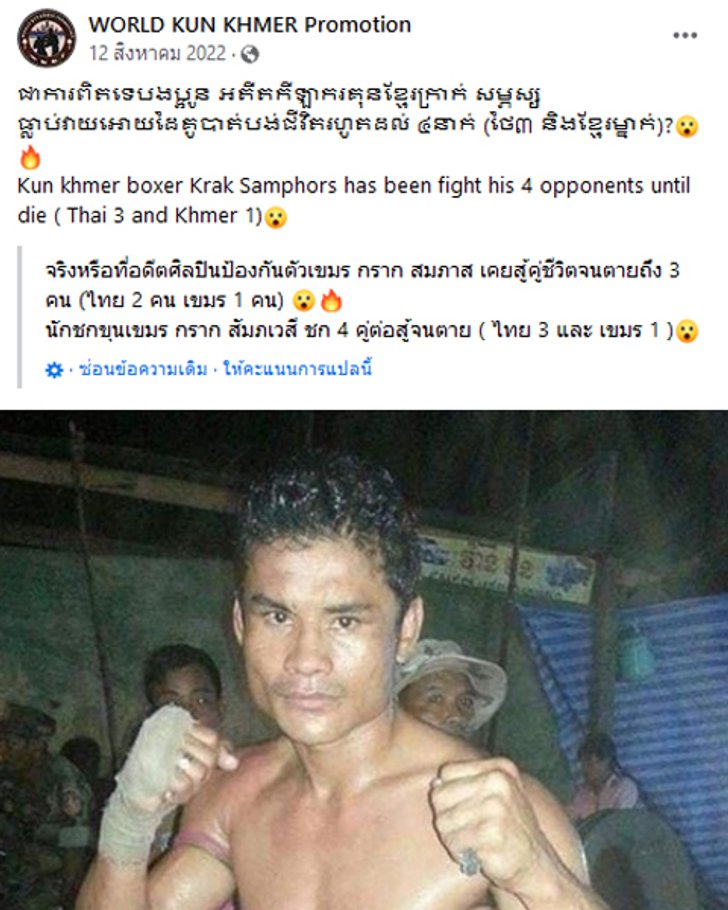Open WORLD KUN KHMER Promotion page name
728x910 pixels.
click(250, 24)
